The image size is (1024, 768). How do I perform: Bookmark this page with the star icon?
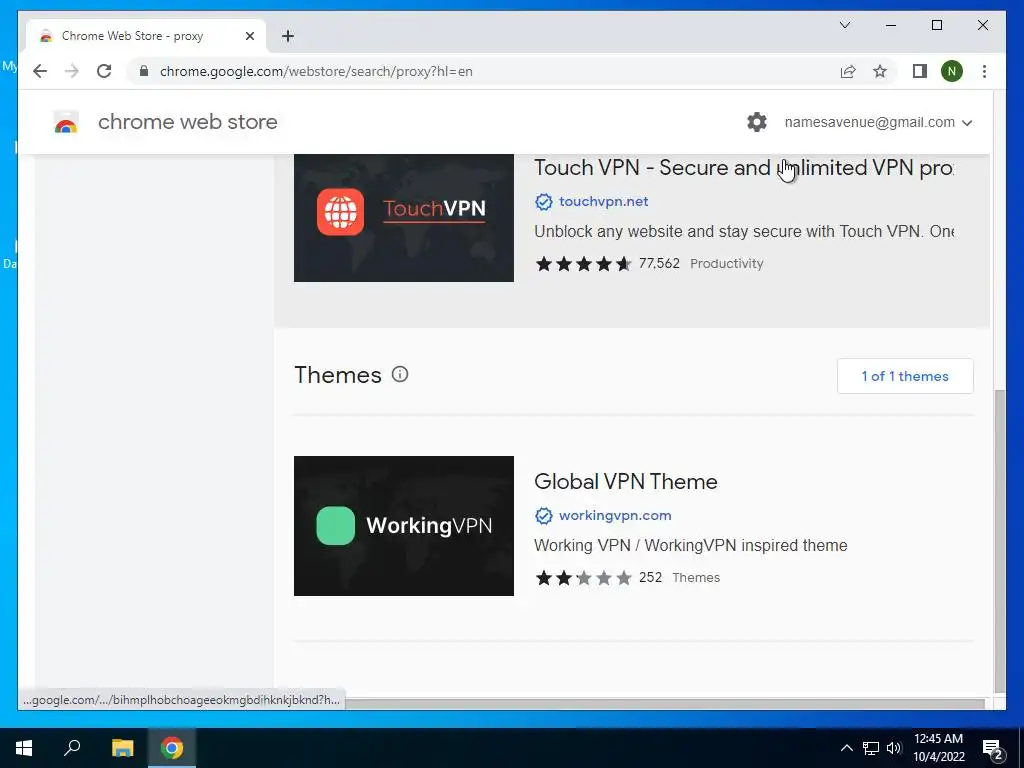click(x=880, y=71)
